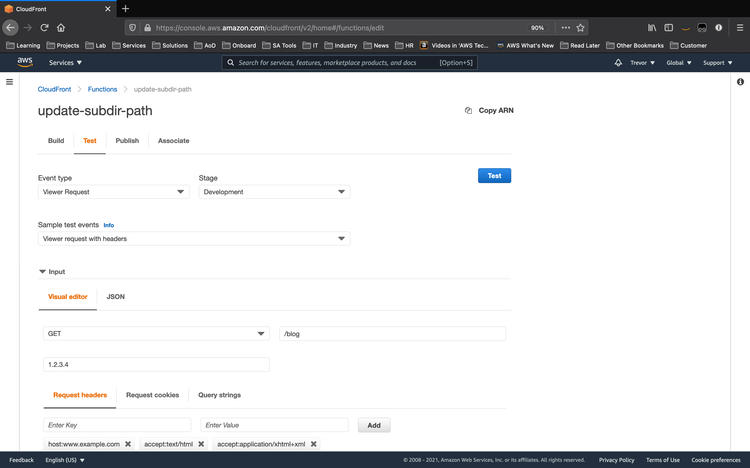Viewport: 750px width, 468px height.
Task: Open the SA Tools bookmarks folder
Action: (x=279, y=45)
